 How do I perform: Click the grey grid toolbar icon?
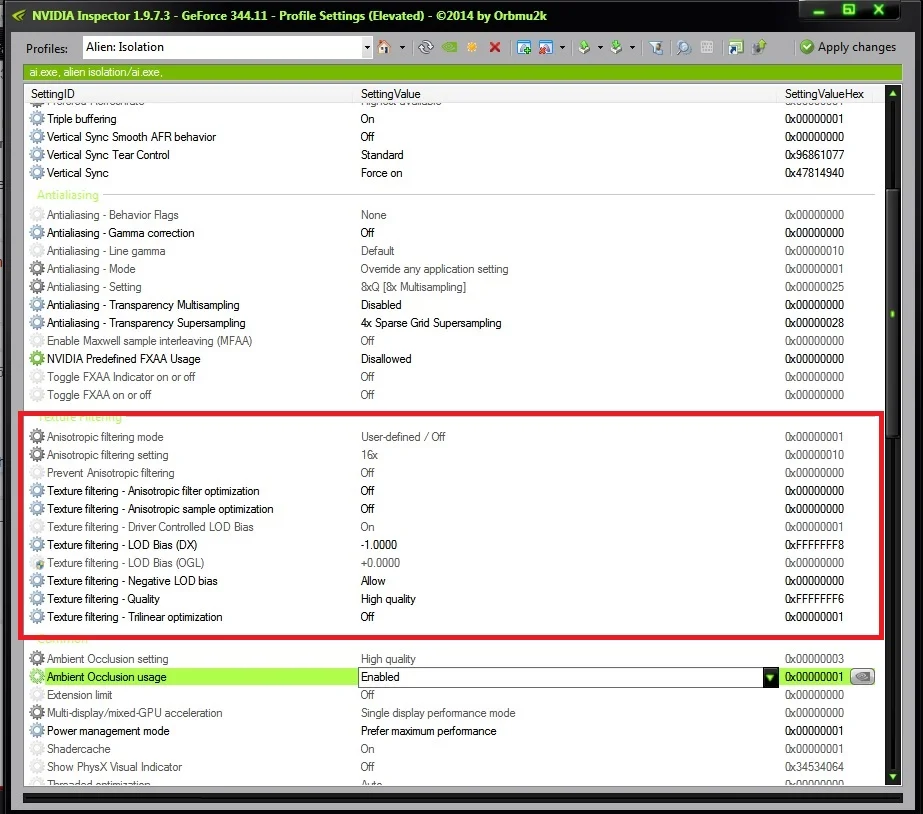(707, 47)
